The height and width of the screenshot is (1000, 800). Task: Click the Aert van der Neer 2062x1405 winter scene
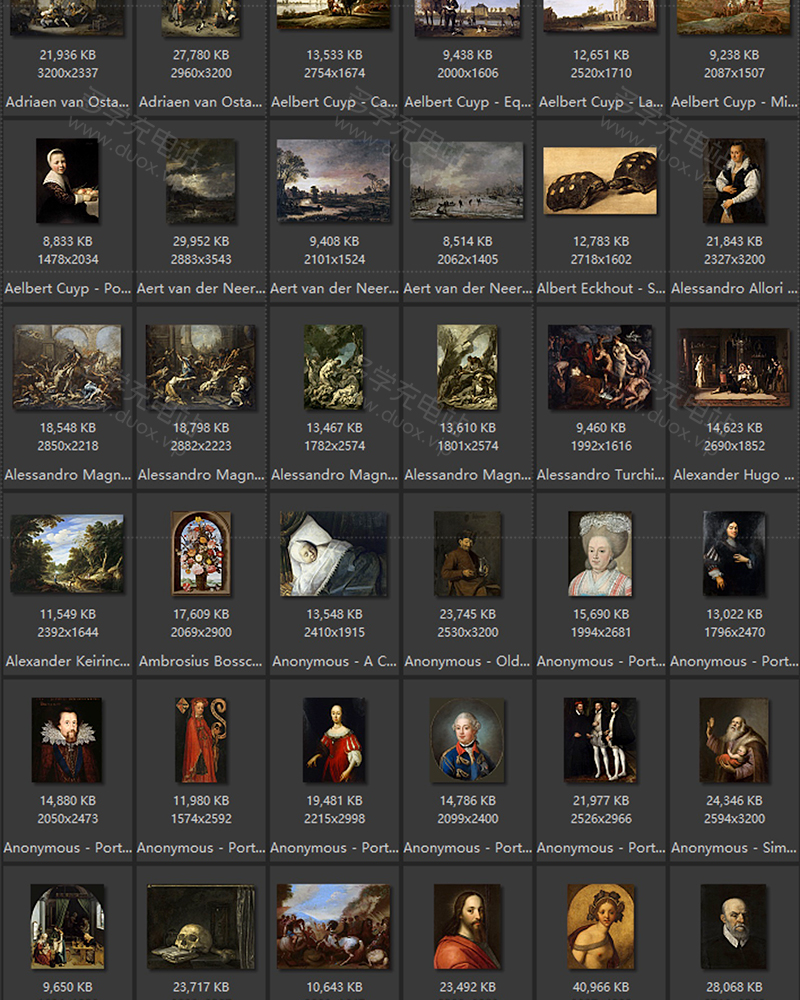[467, 181]
